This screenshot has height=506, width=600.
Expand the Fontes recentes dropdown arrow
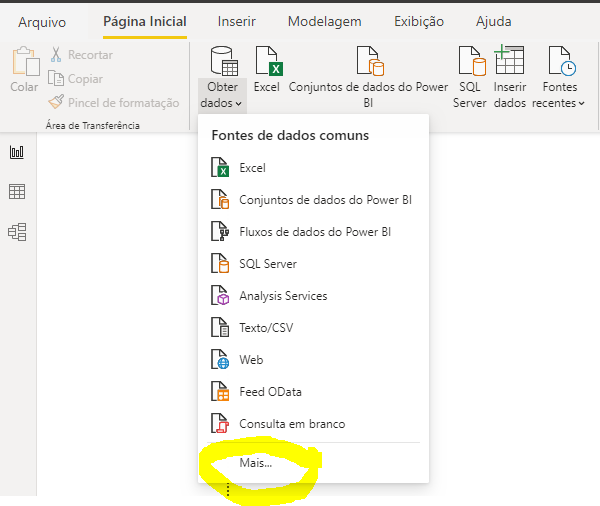click(582, 104)
